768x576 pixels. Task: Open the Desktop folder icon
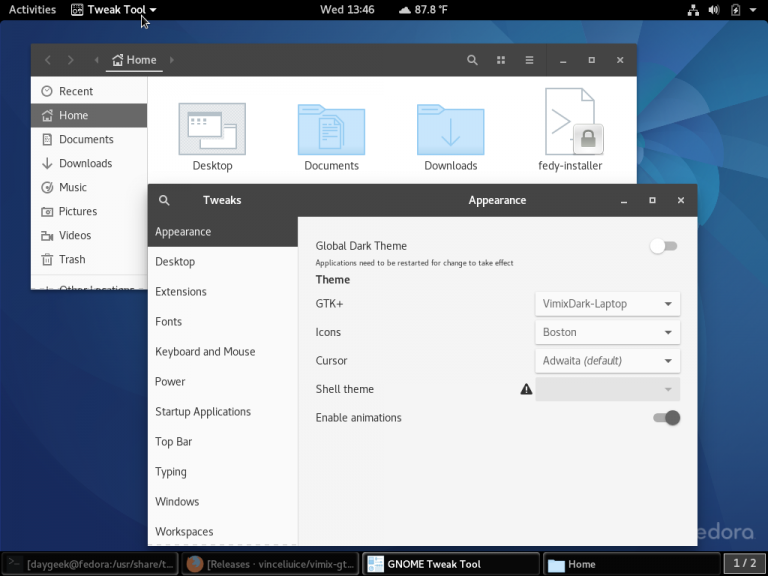pos(212,130)
